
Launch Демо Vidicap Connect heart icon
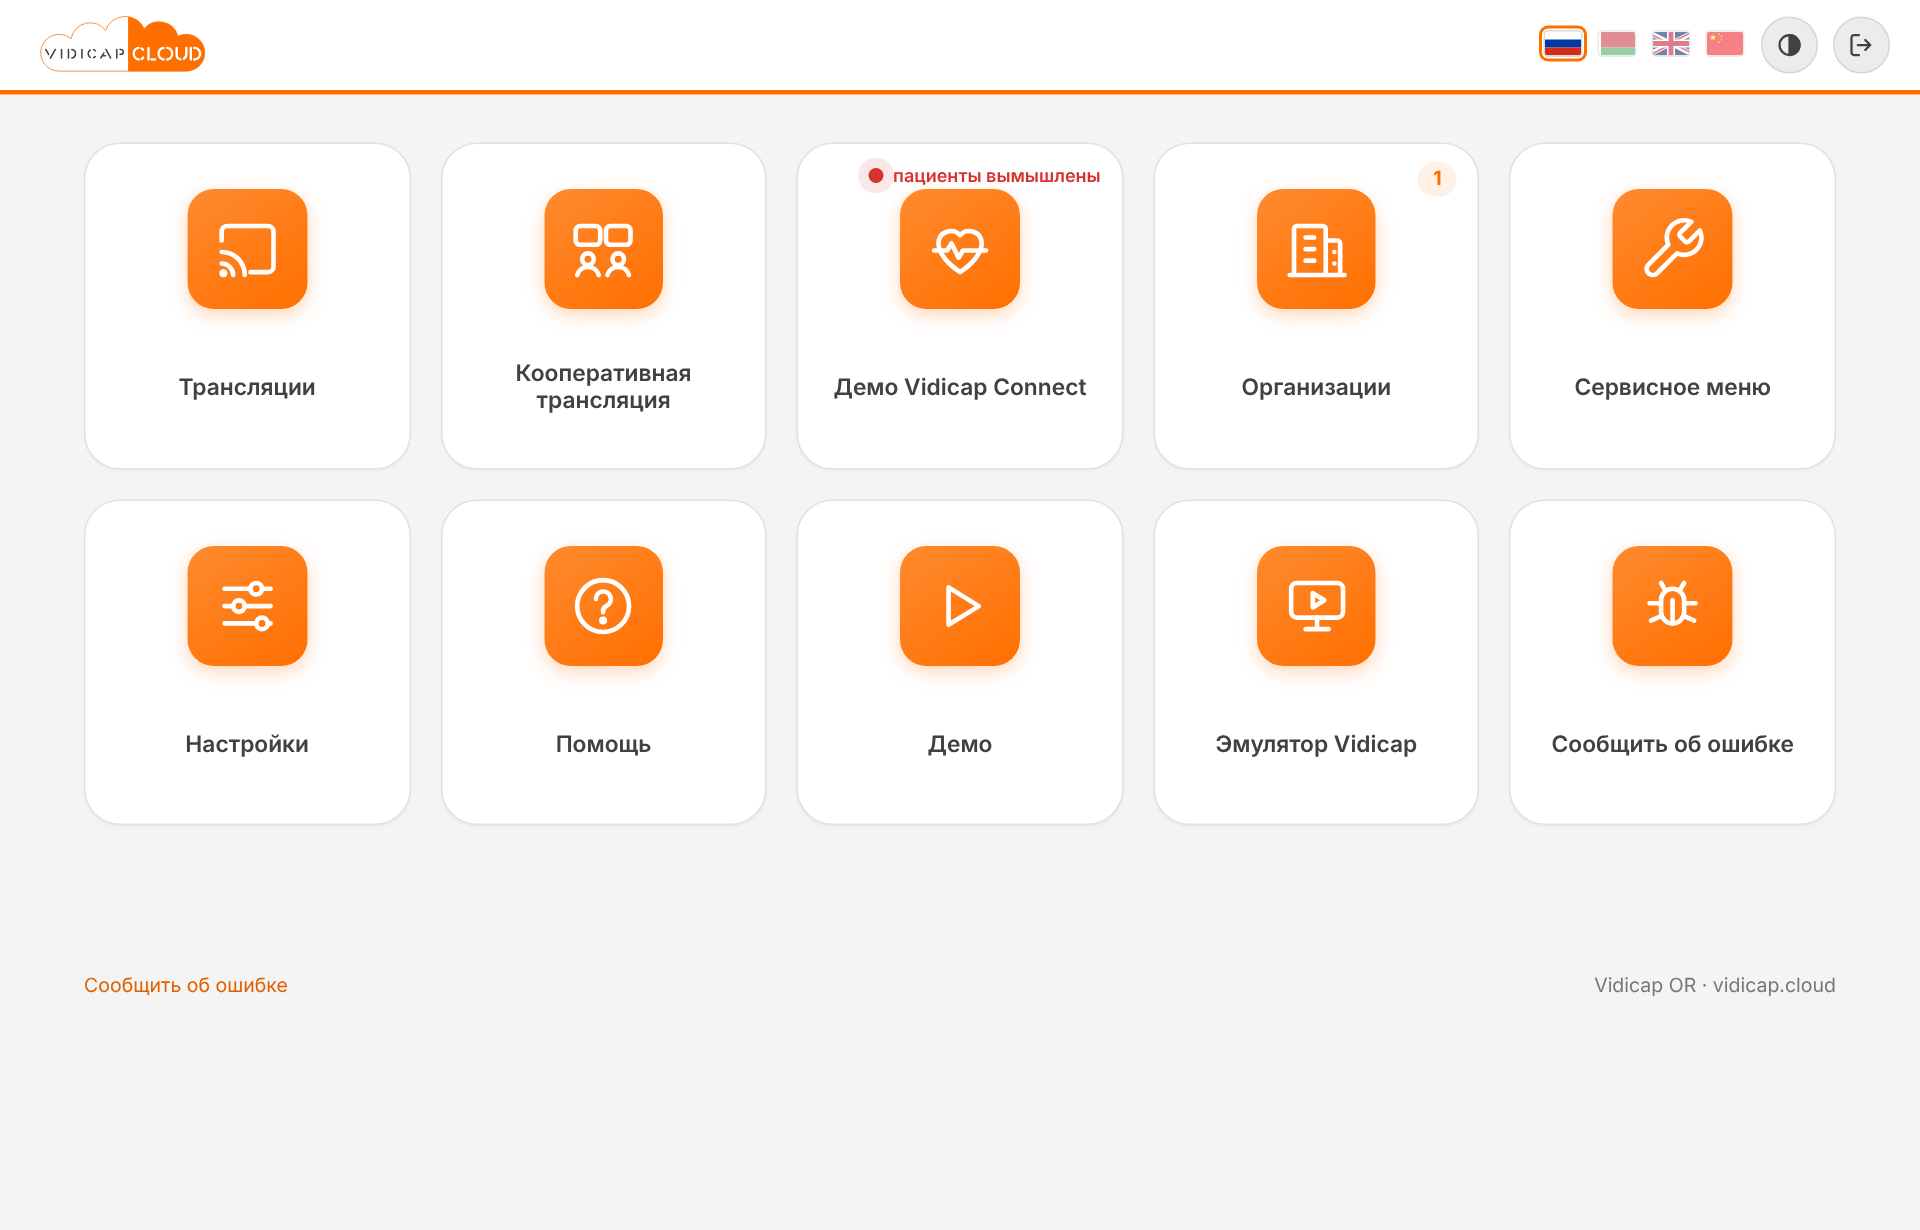(959, 249)
